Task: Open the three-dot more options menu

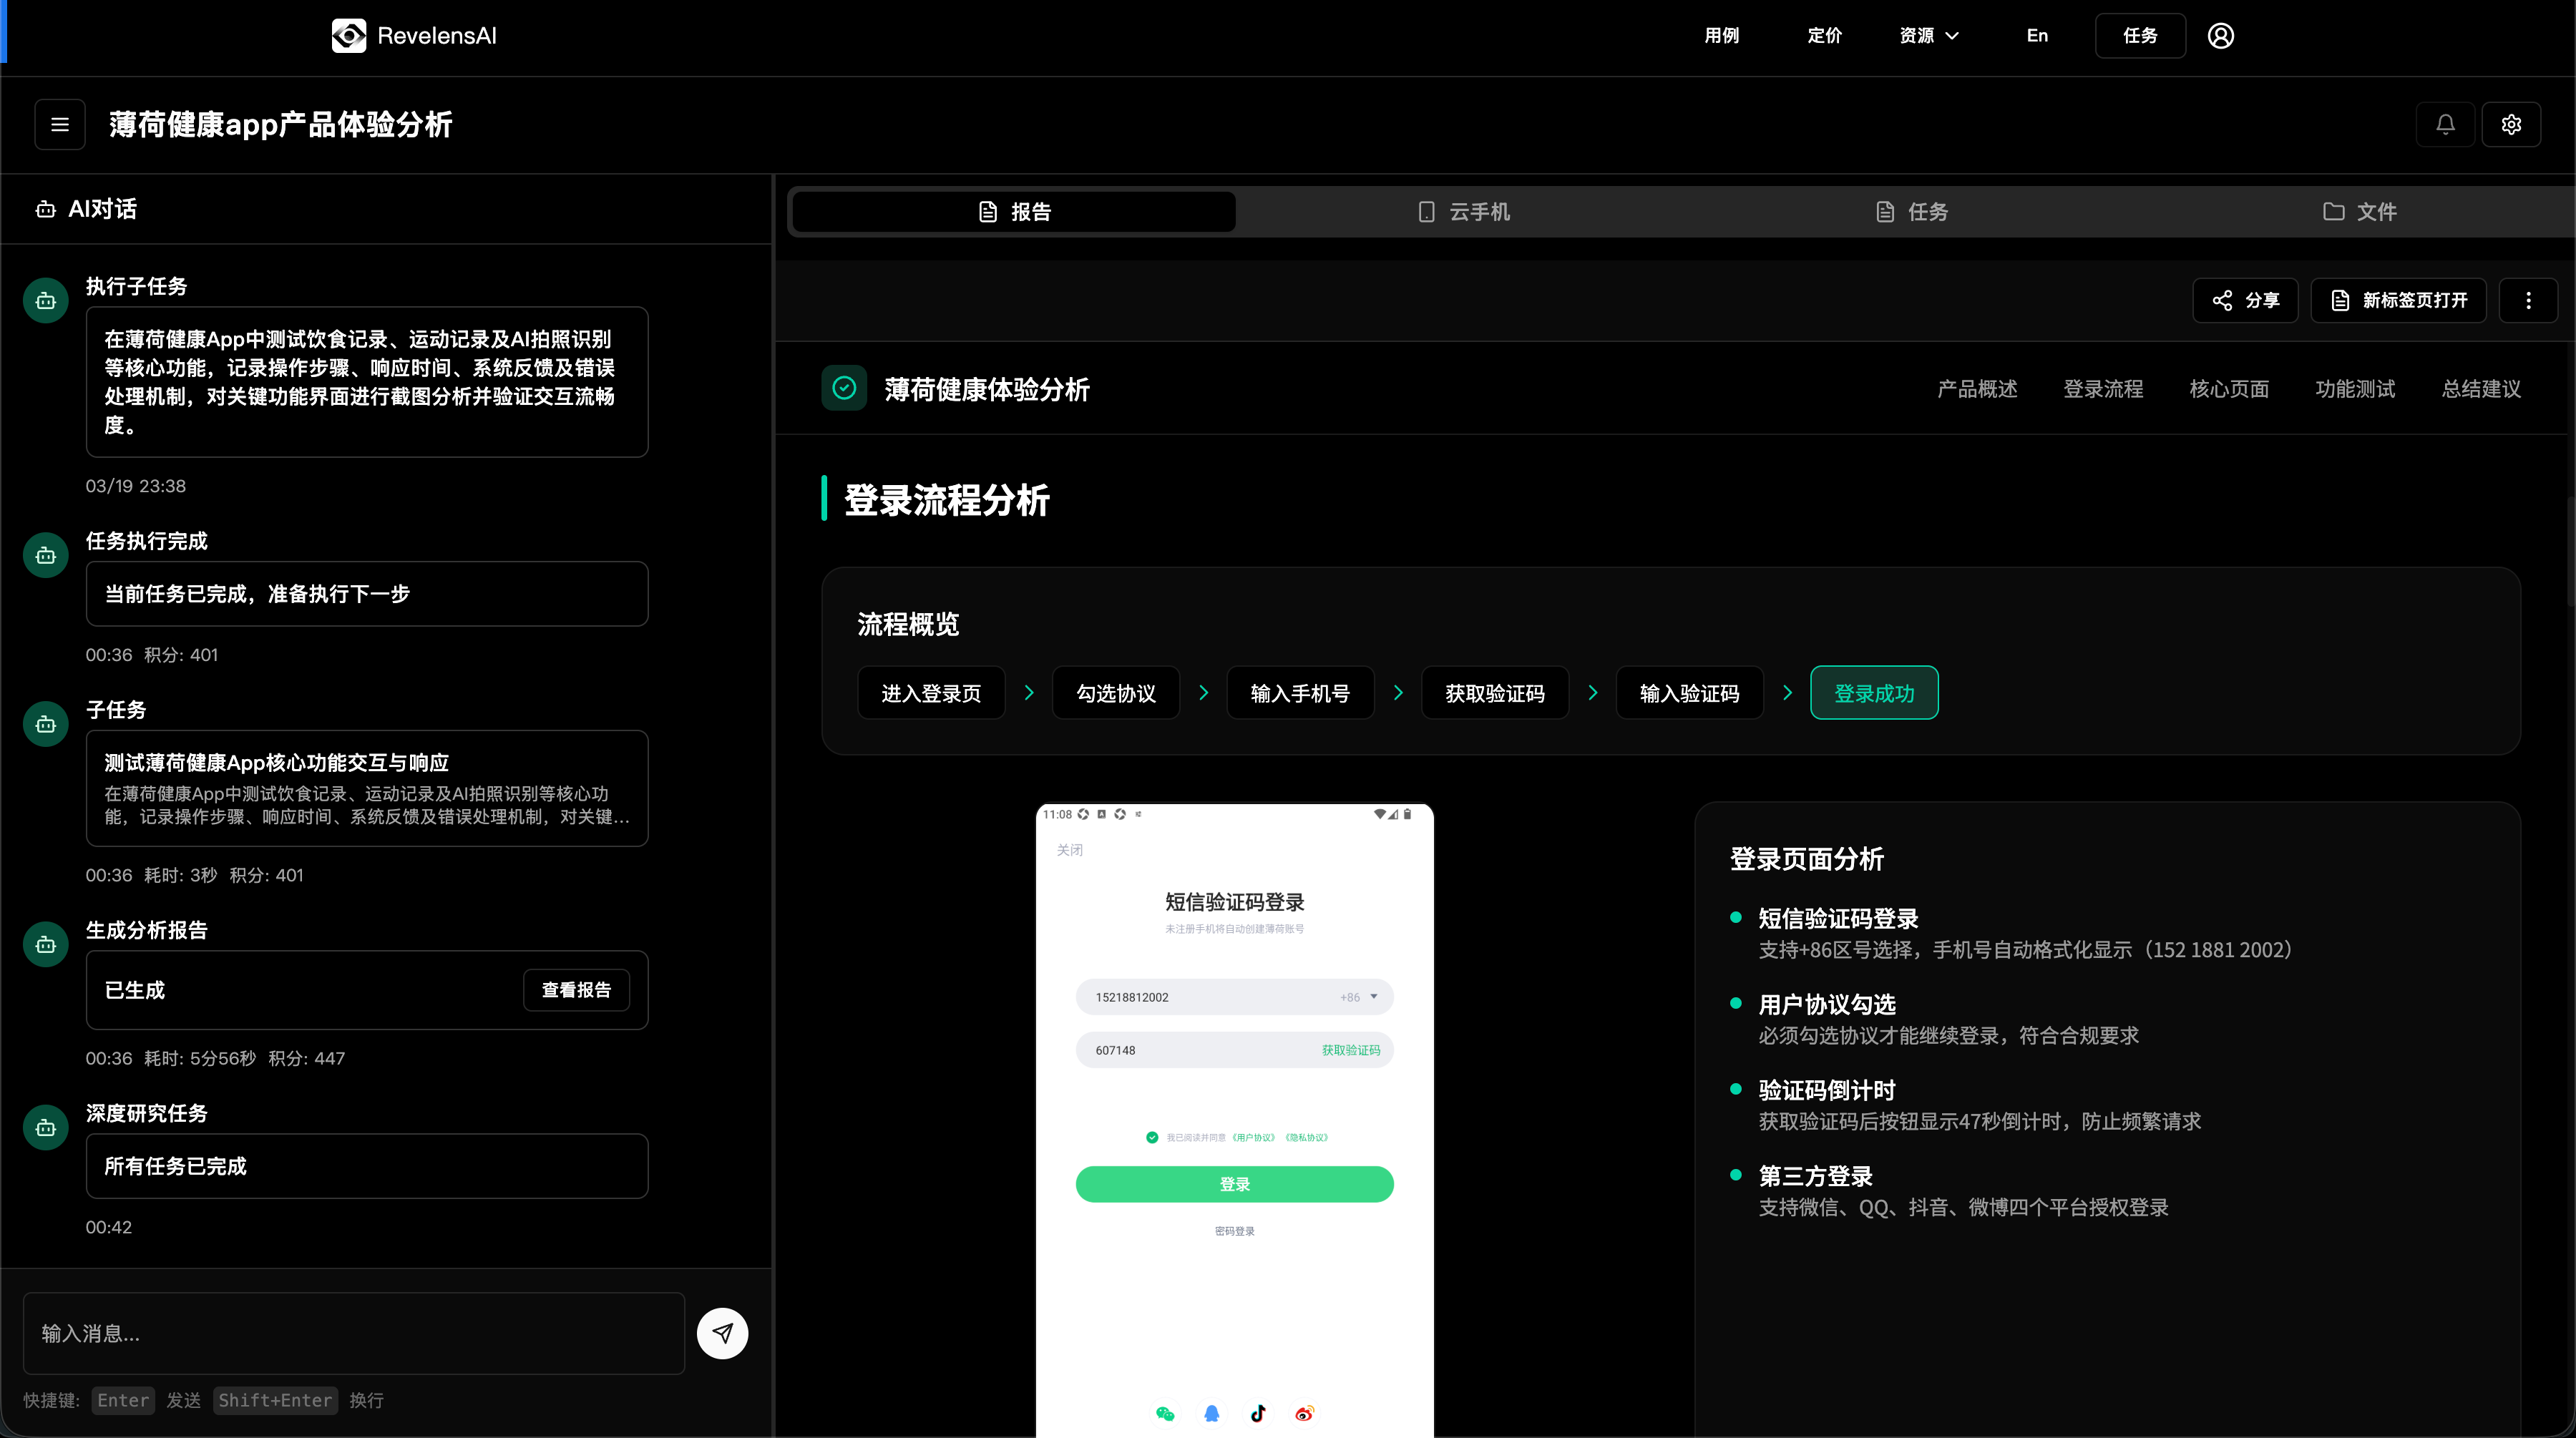Action: [x=2528, y=300]
